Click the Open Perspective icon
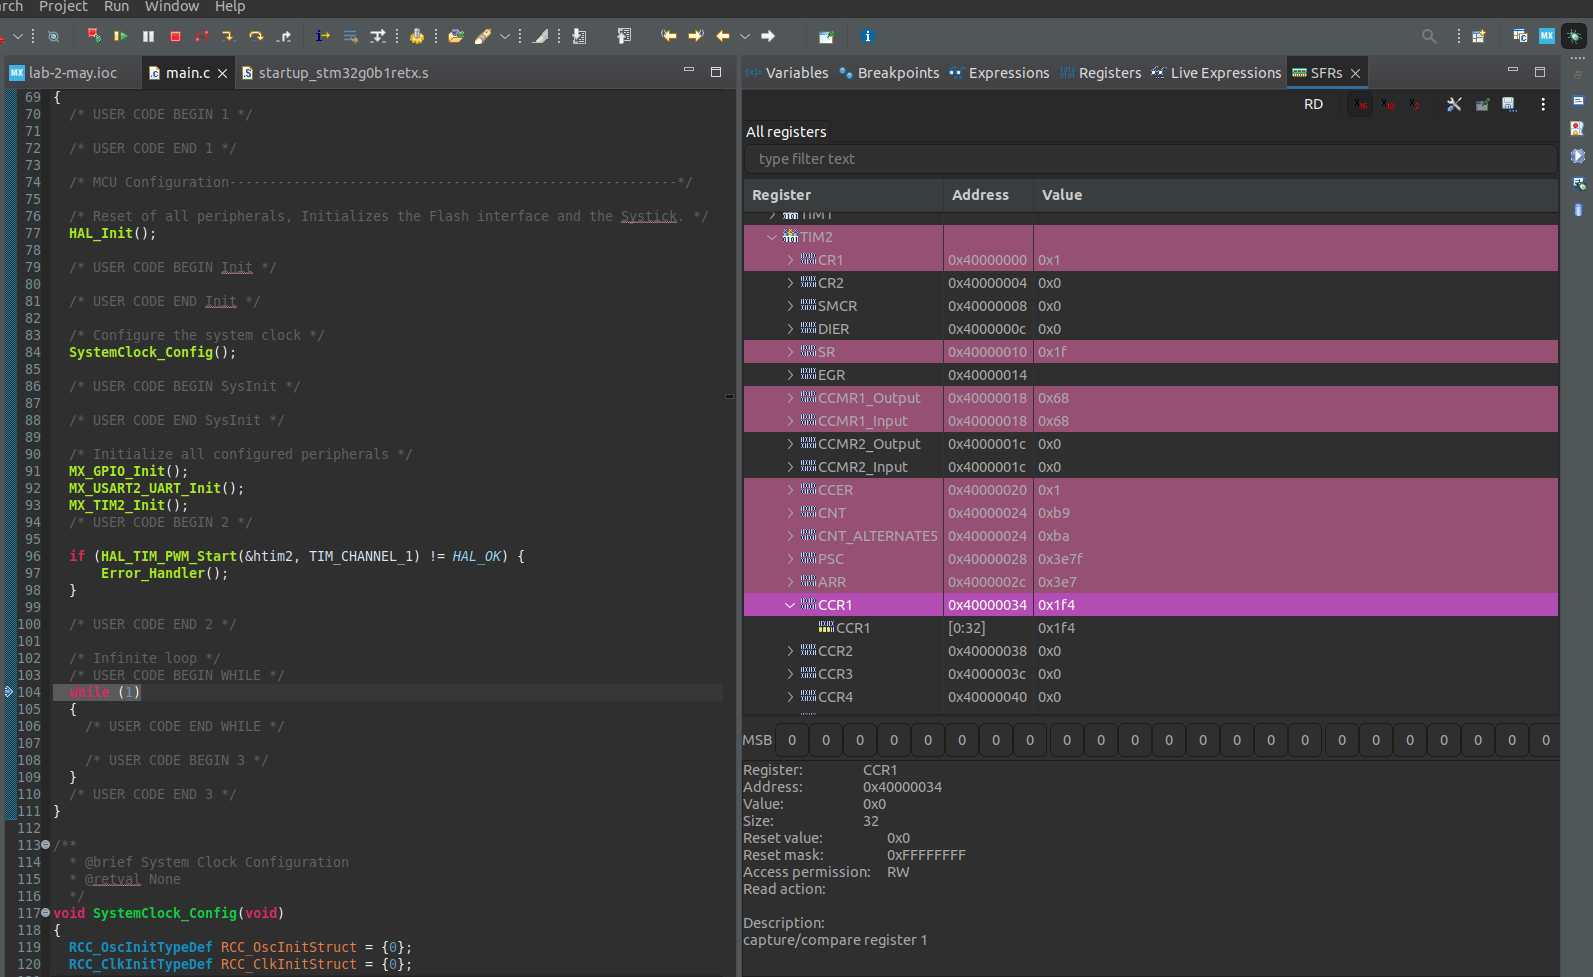1593x977 pixels. click(x=1479, y=36)
